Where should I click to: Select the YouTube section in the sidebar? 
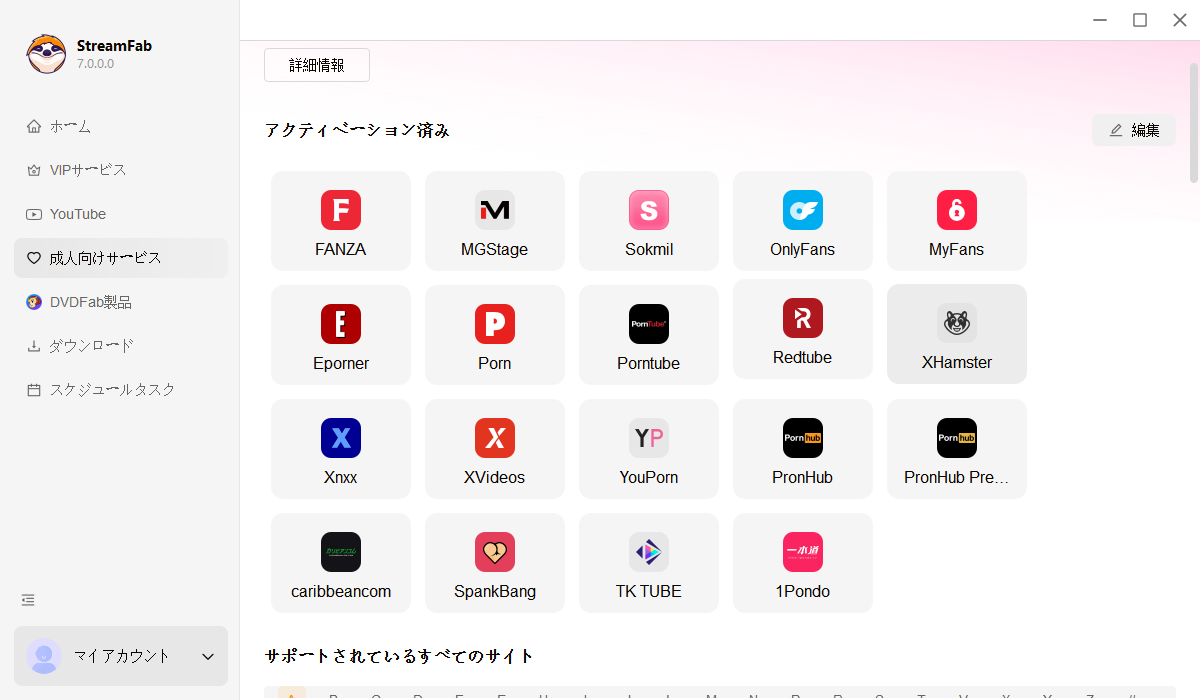coord(76,213)
